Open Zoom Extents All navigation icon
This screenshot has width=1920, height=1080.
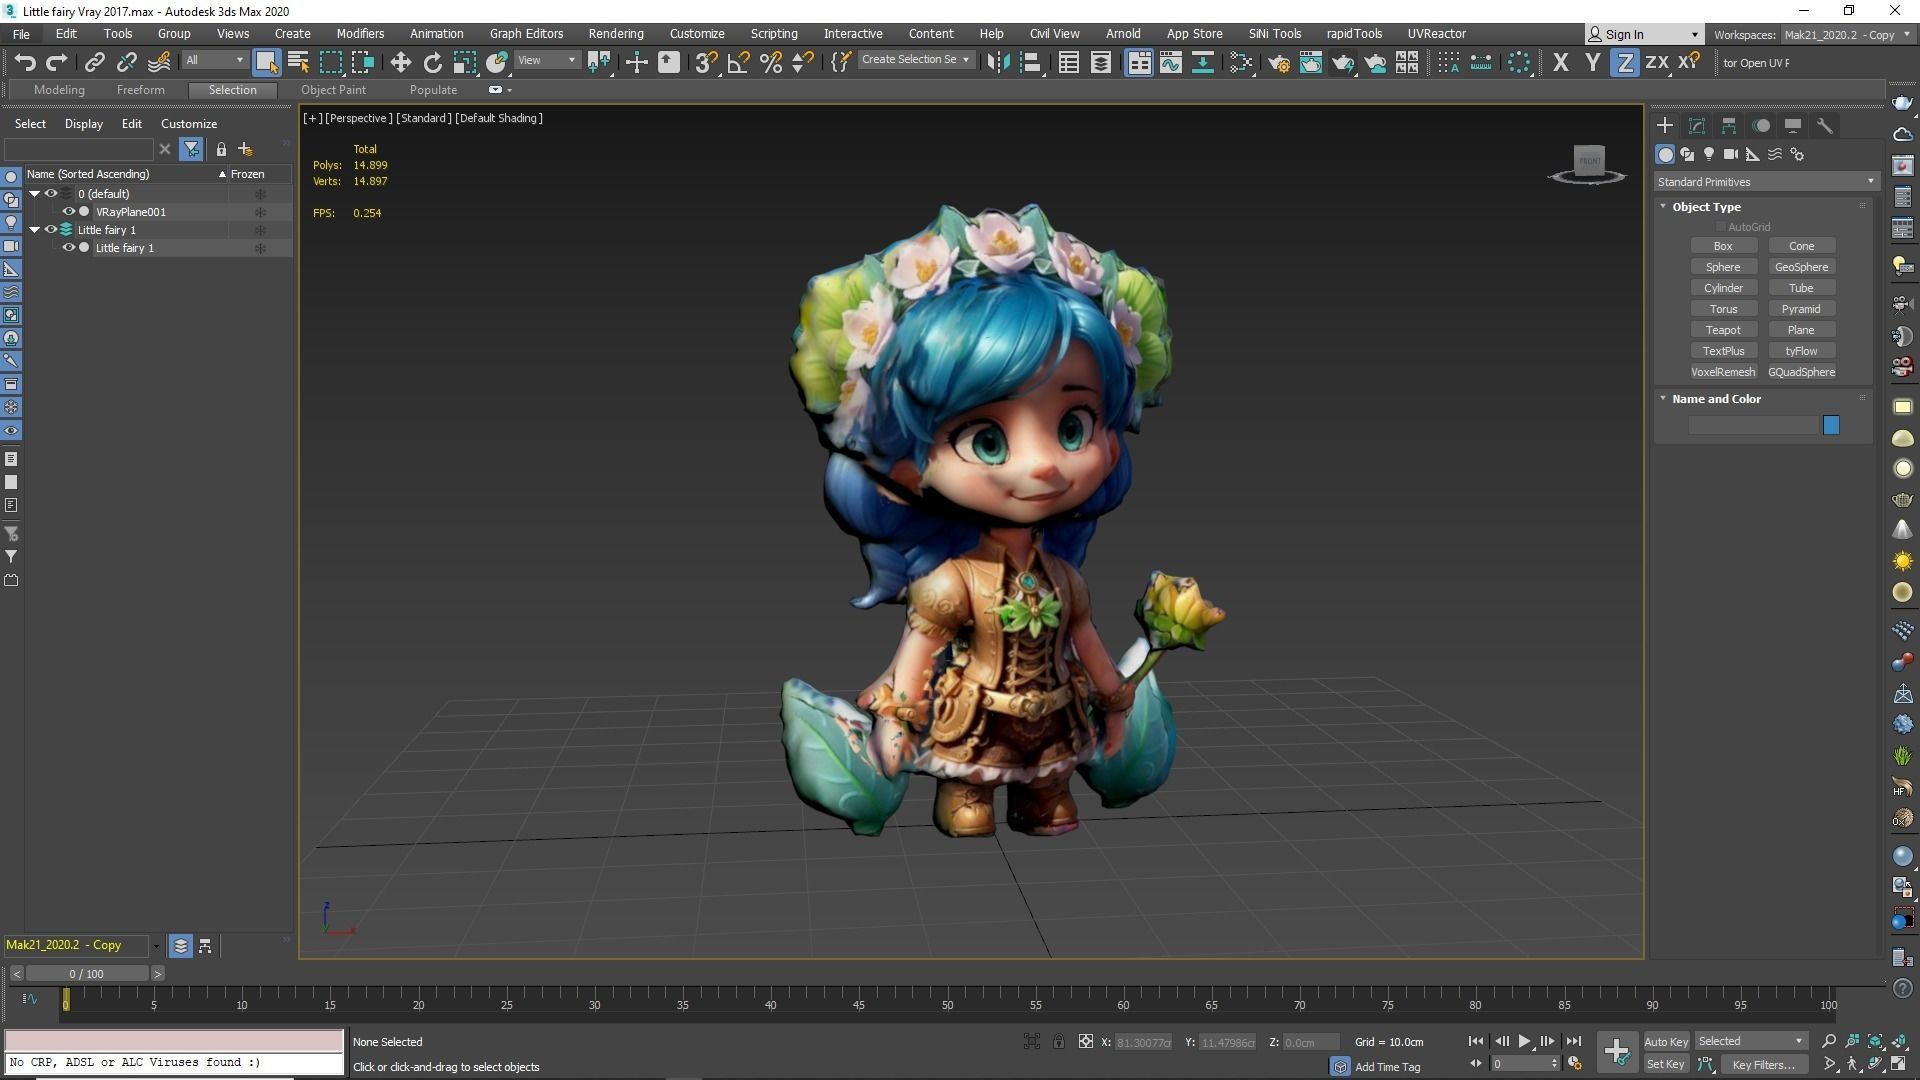click(1897, 1041)
